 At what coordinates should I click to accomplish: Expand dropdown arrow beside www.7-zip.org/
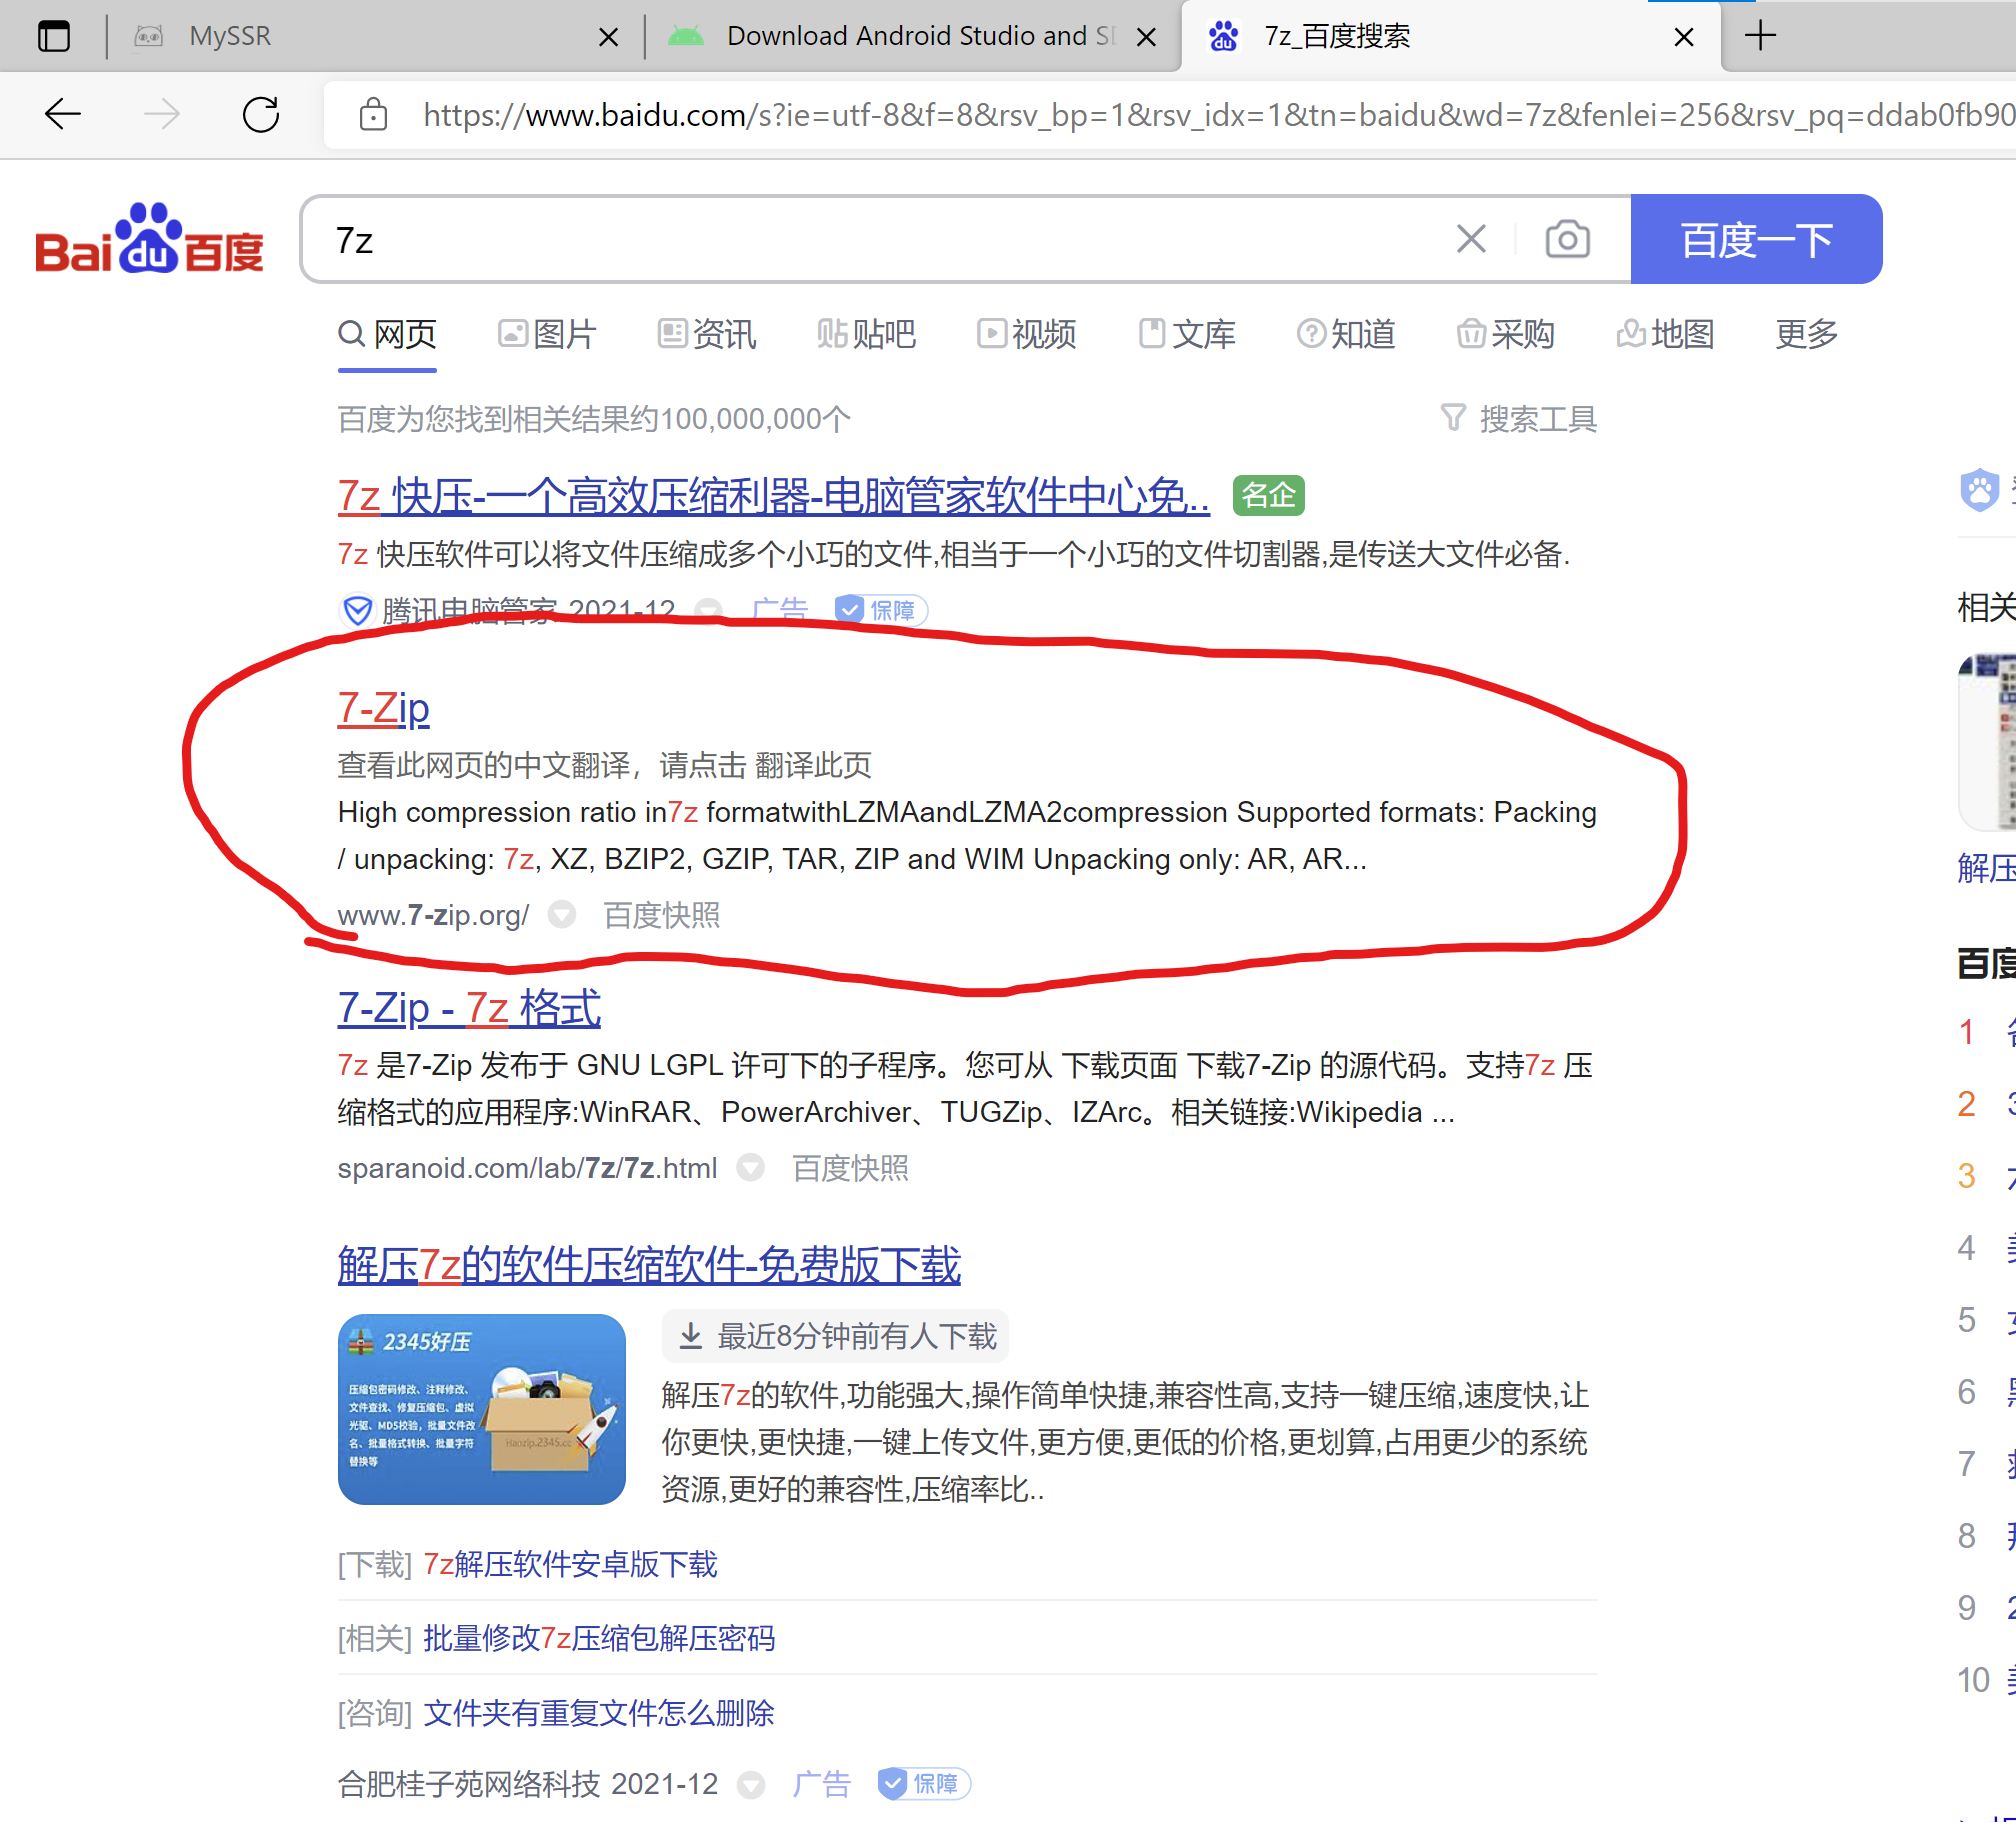tap(563, 915)
